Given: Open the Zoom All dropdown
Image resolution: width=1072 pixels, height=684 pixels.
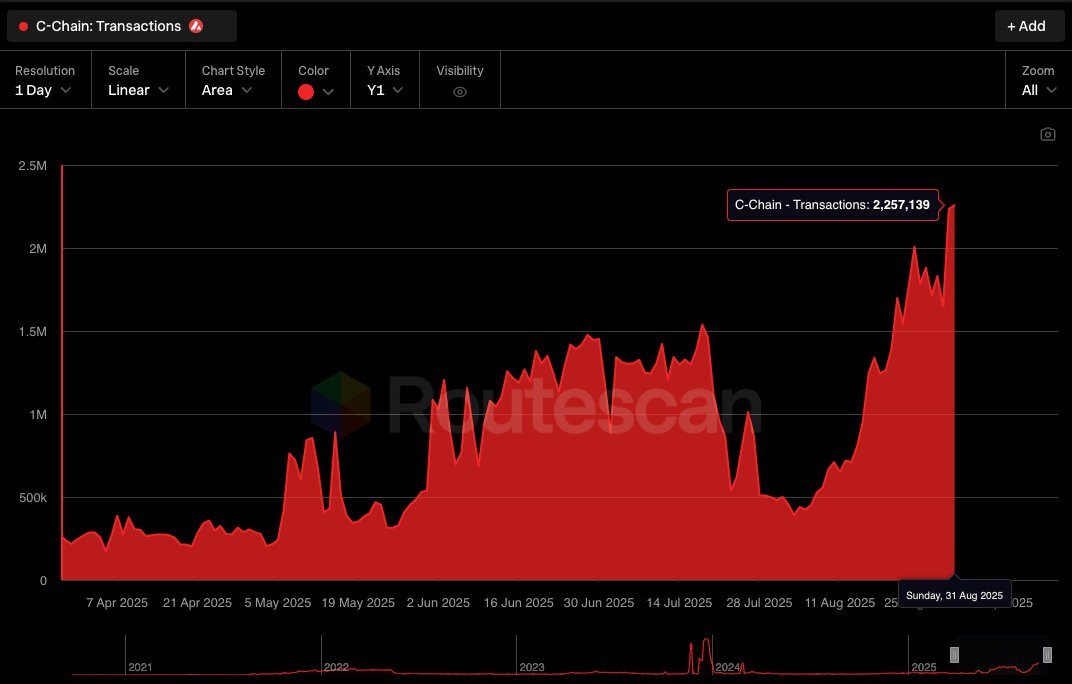Looking at the screenshot, I should [x=1038, y=81].
